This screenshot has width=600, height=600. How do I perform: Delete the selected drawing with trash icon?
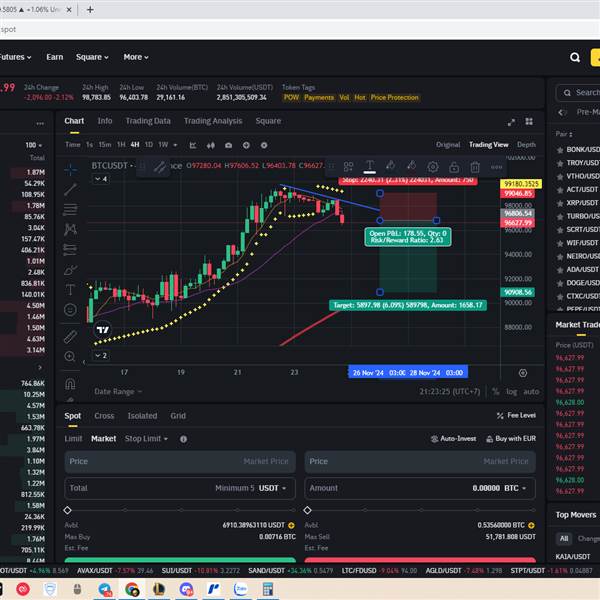(475, 167)
